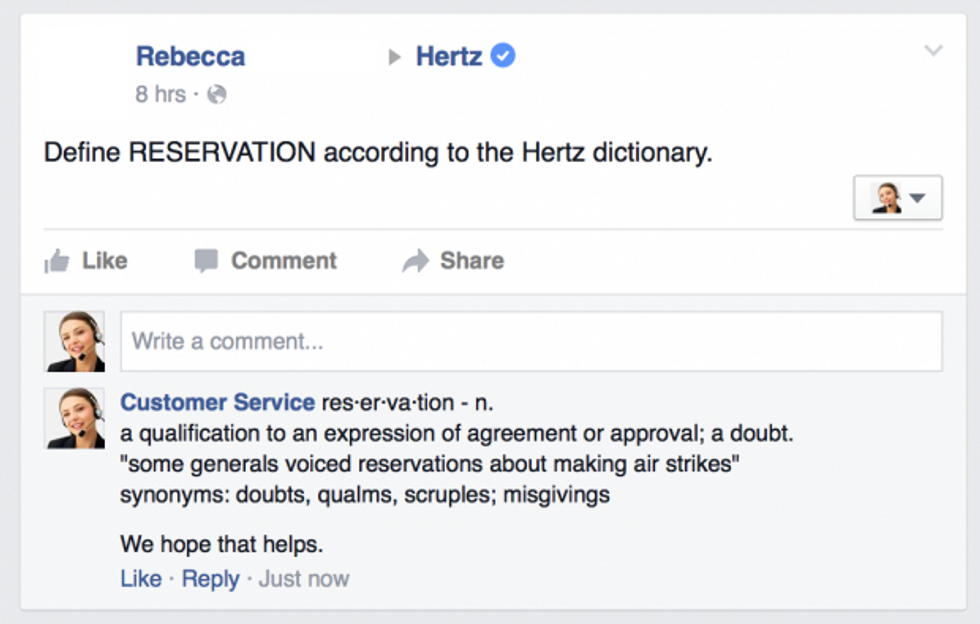The width and height of the screenshot is (980, 624).
Task: Click the globe public privacy icon
Action: point(216,94)
